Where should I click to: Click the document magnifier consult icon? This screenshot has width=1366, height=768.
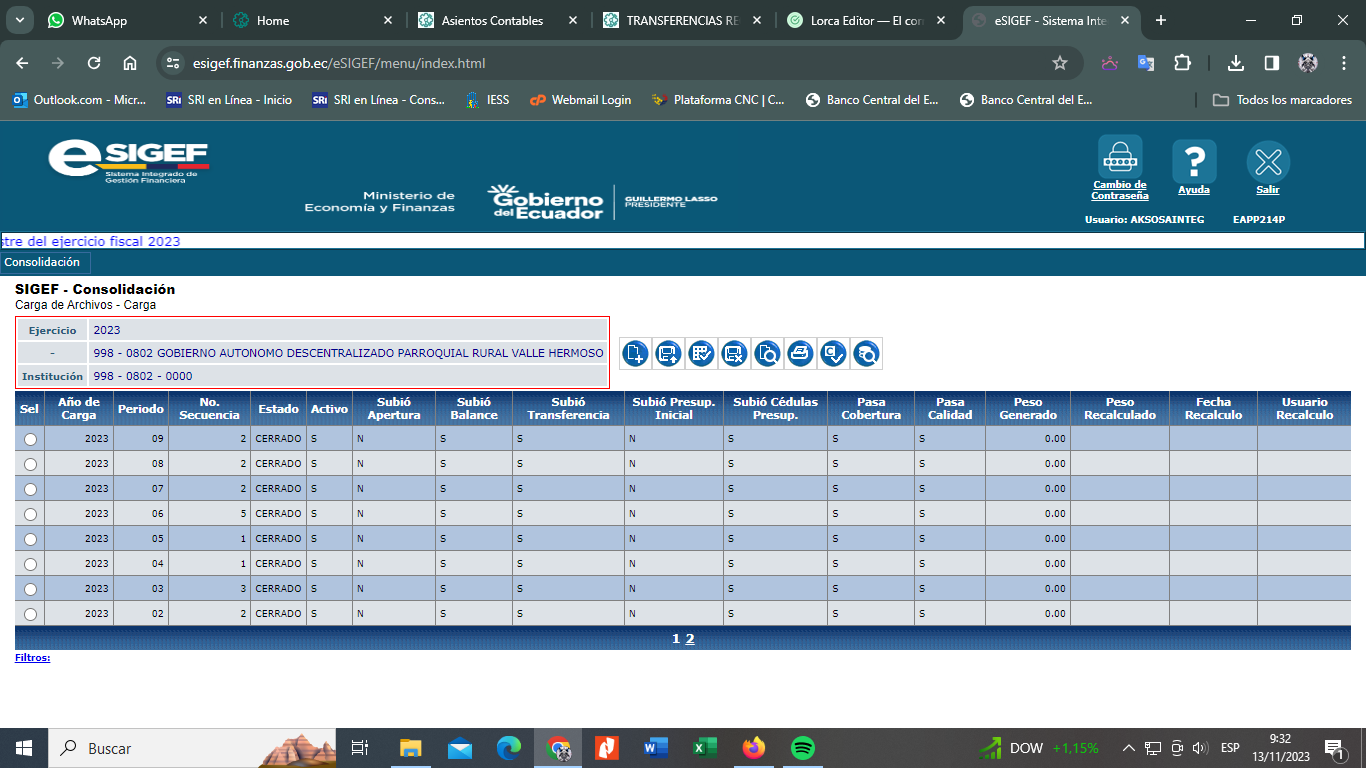768,353
